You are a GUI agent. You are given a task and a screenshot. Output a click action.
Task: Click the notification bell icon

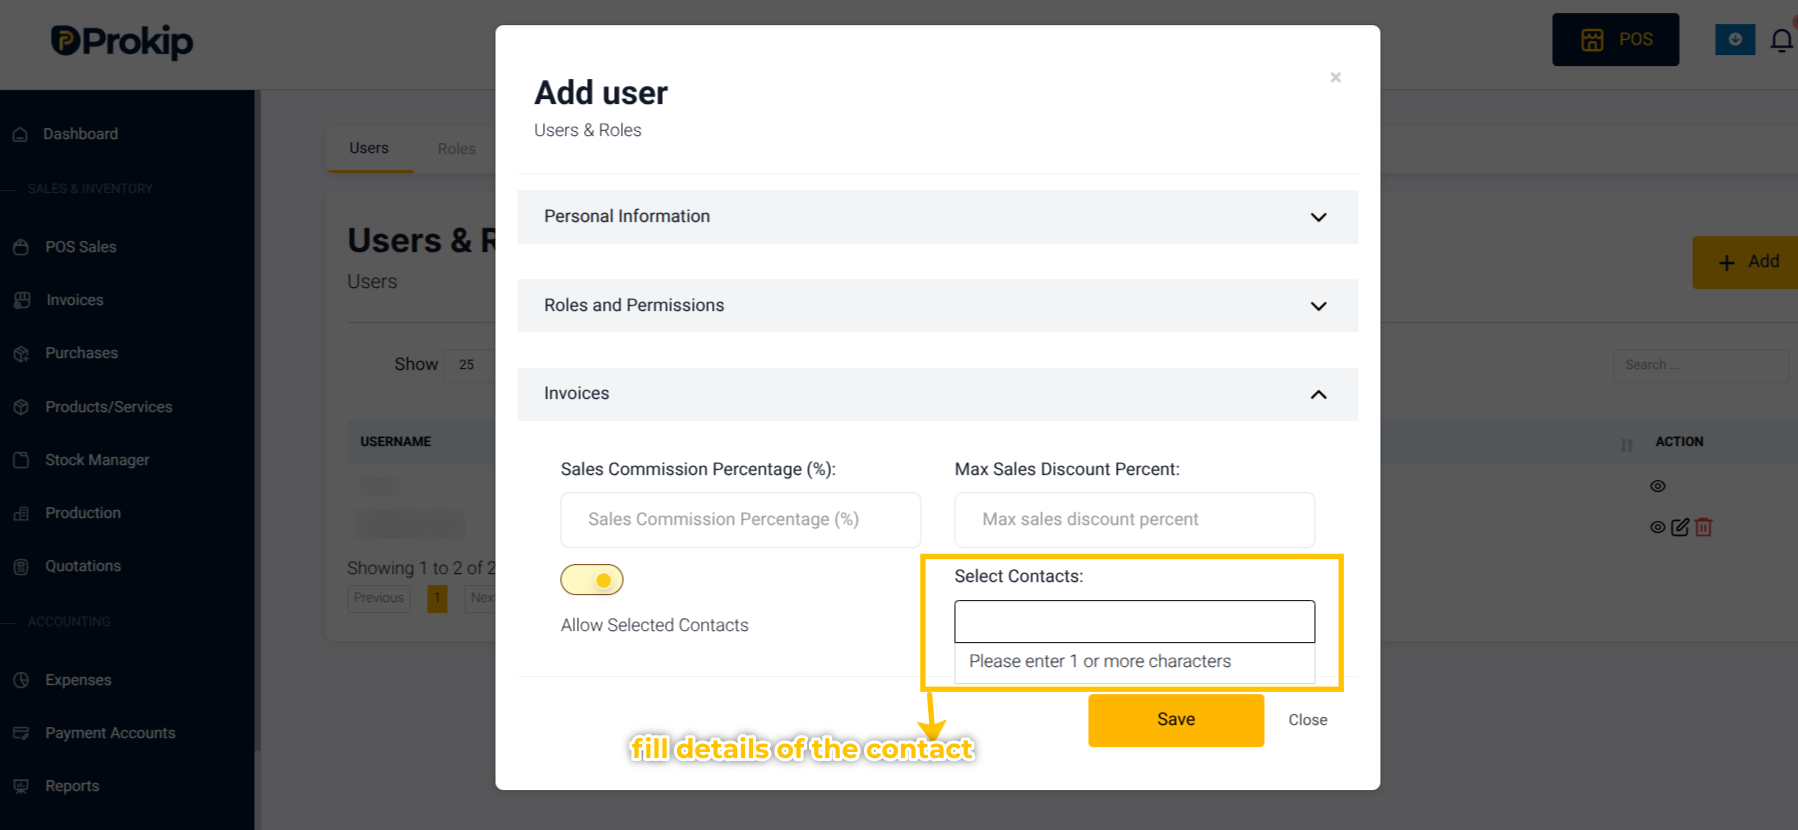1782,41
